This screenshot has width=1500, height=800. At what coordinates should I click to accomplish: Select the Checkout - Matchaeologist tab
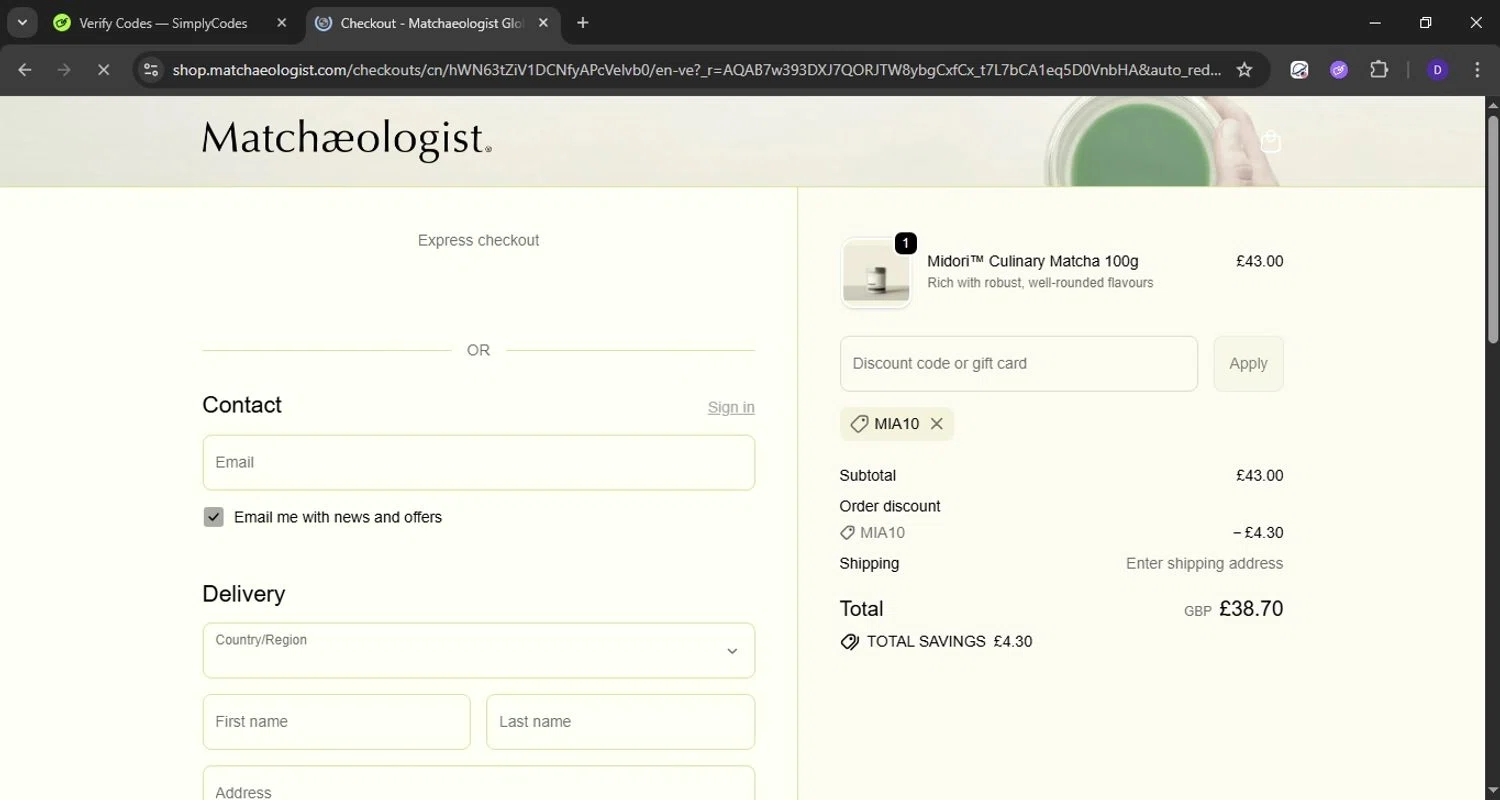432,23
